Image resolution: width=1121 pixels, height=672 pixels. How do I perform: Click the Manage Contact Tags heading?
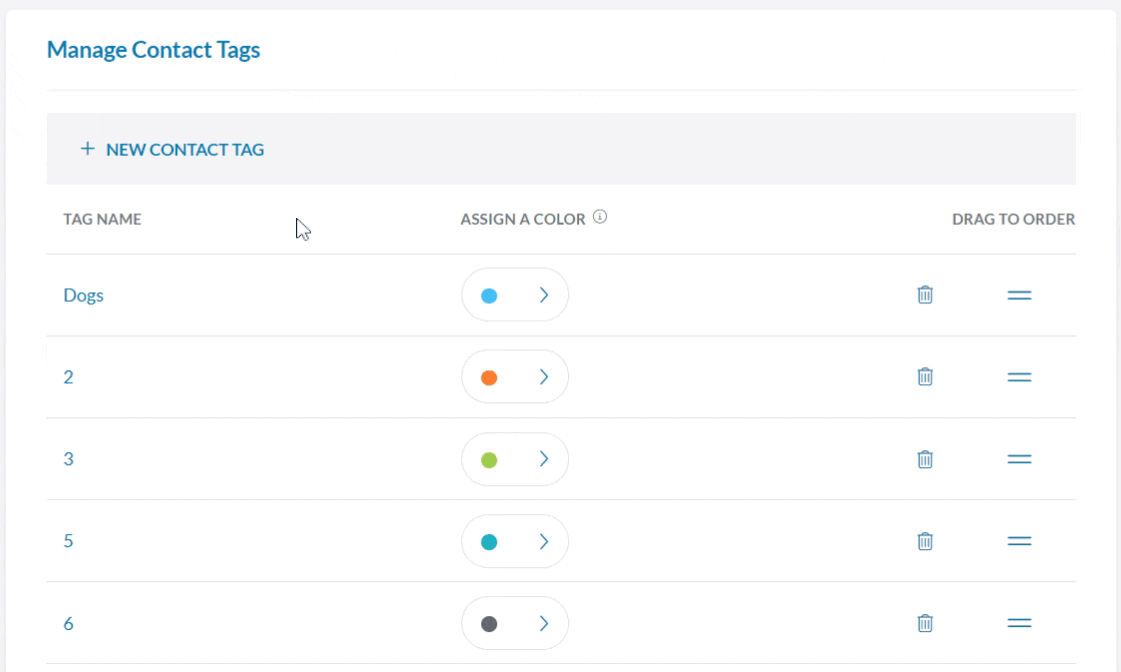click(153, 50)
